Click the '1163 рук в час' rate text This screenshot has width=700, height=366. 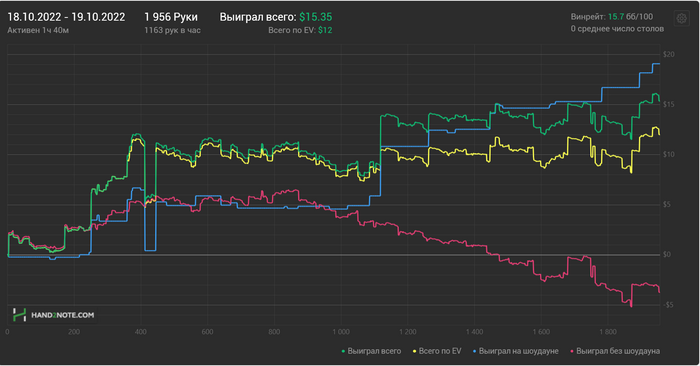coord(172,30)
